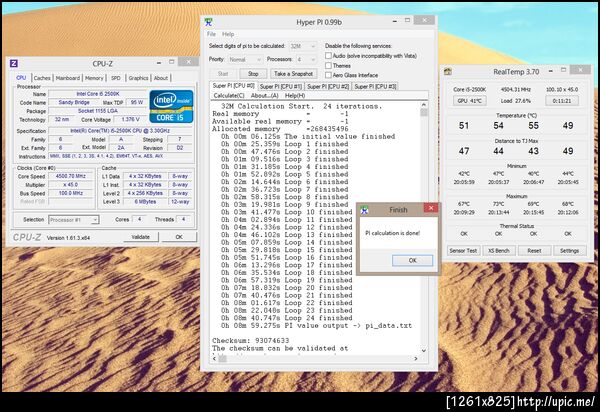Click the Level 3 cache 6 MBytes value
600x412 pixels.
coord(145,202)
